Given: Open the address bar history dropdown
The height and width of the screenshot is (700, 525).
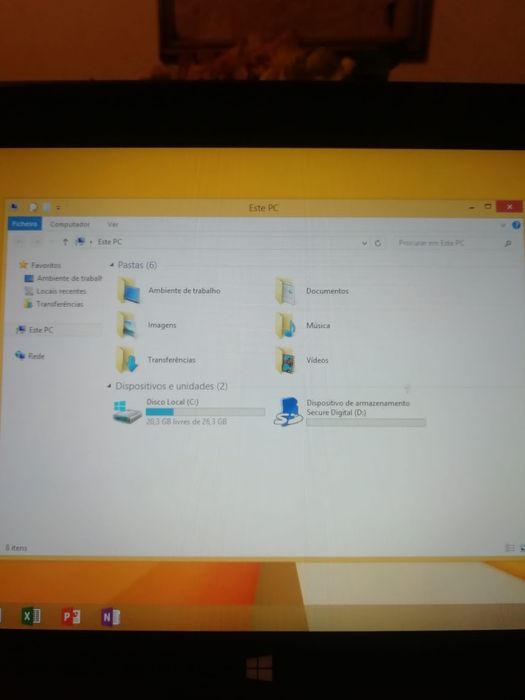Looking at the screenshot, I should [364, 243].
